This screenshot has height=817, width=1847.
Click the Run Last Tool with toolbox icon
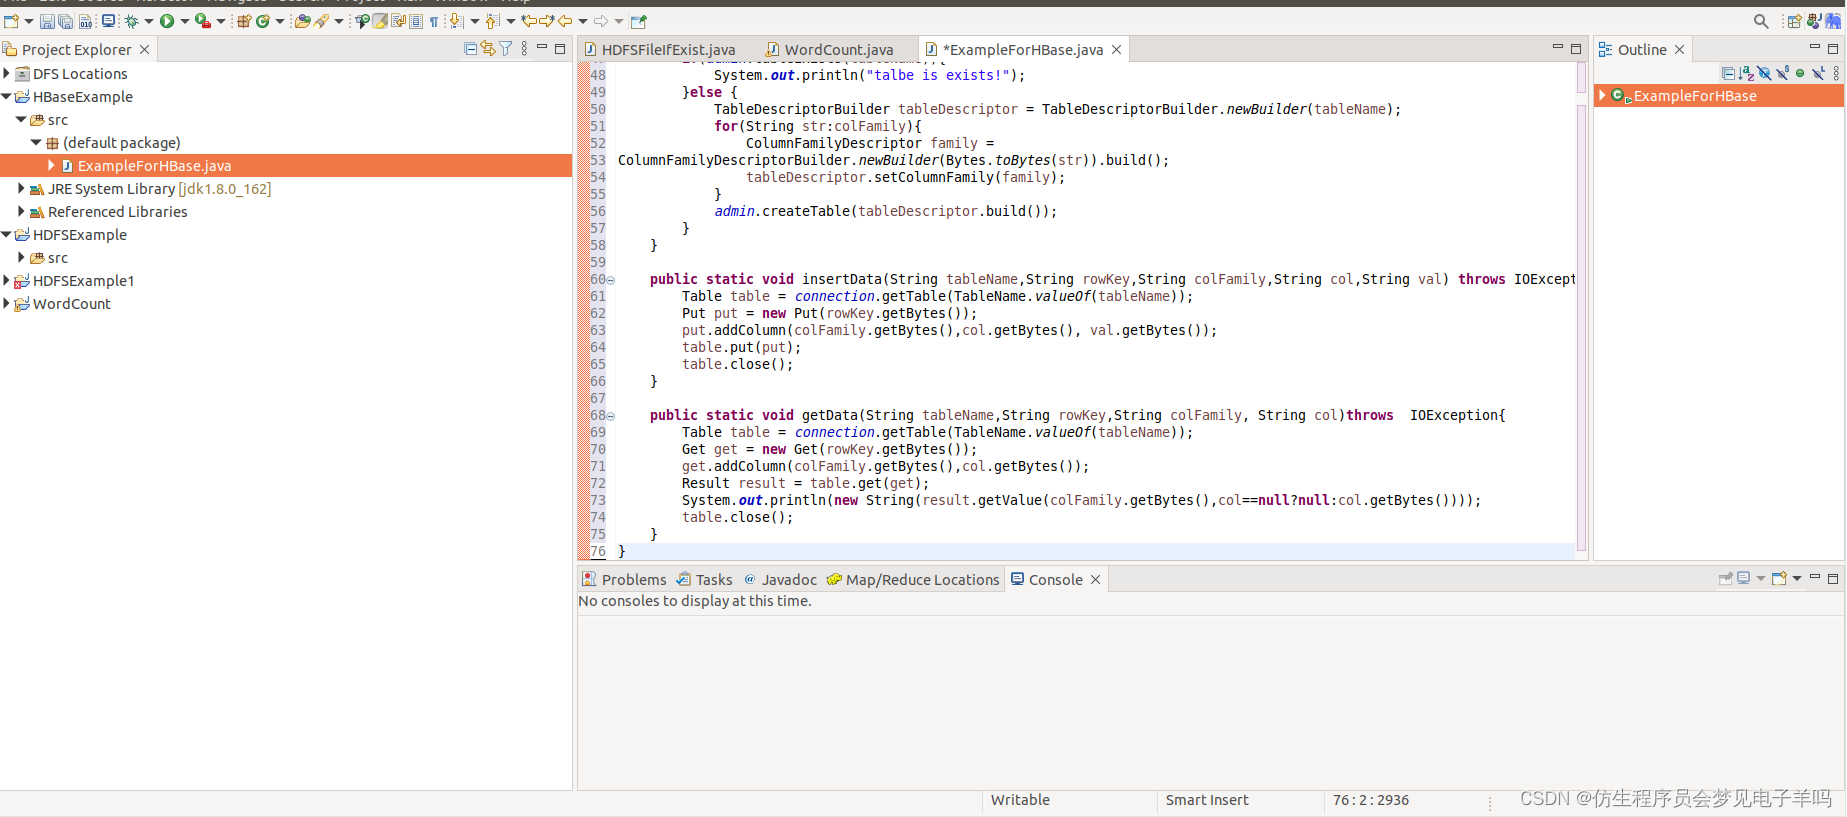[x=203, y=21]
